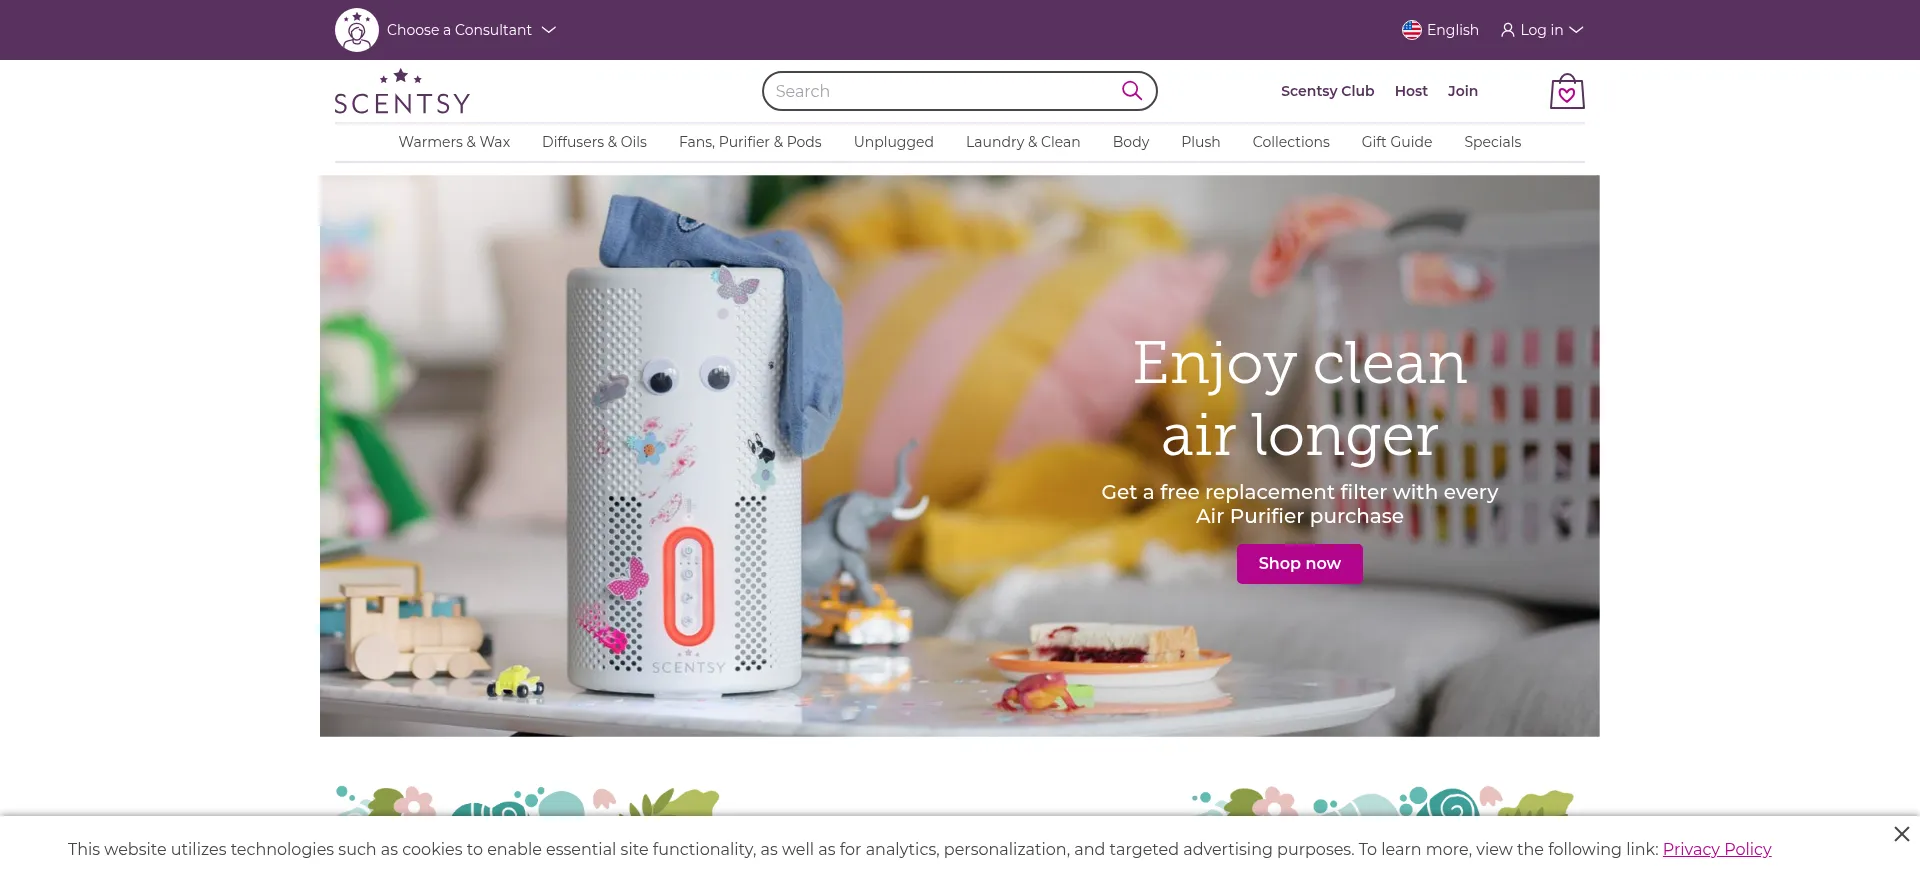Viewport: 1920px width, 888px height.
Task: Click the magnifying glass search icon
Action: click(x=1132, y=91)
